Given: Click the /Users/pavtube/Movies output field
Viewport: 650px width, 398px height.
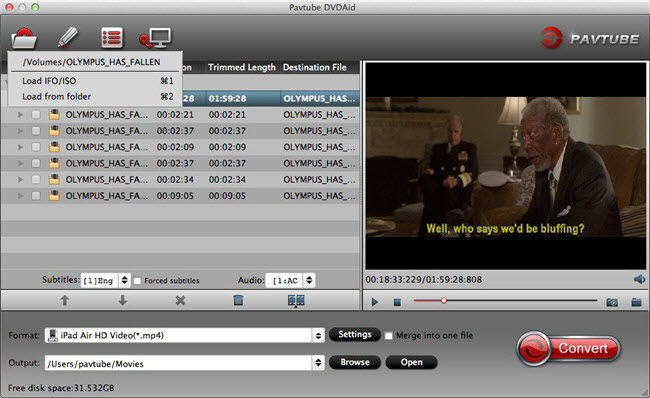Looking at the screenshot, I should click(x=179, y=363).
